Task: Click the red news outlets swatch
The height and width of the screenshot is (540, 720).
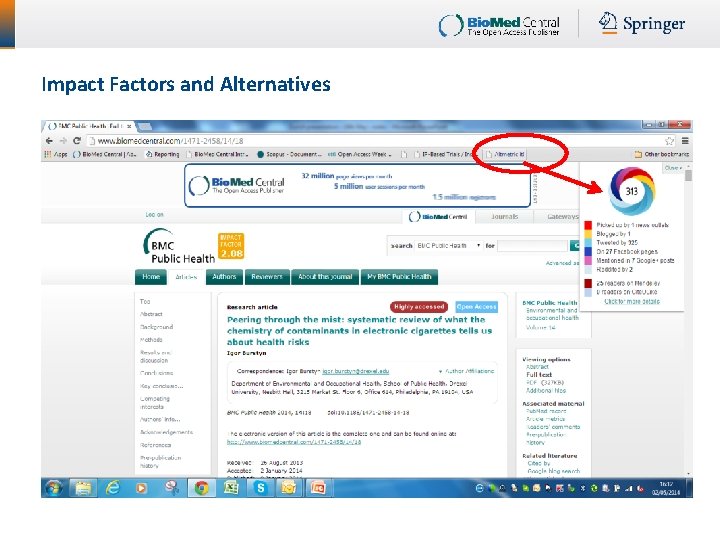Action: pyautogui.click(x=588, y=225)
